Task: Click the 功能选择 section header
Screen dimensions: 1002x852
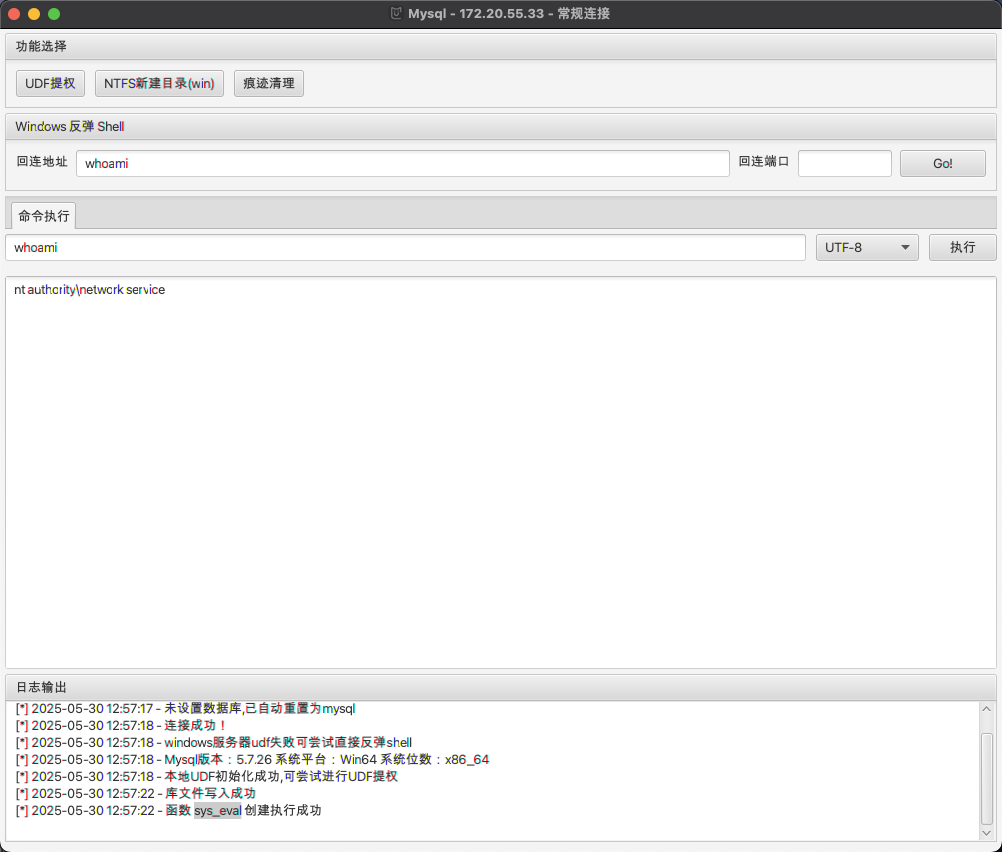Action: (x=42, y=46)
